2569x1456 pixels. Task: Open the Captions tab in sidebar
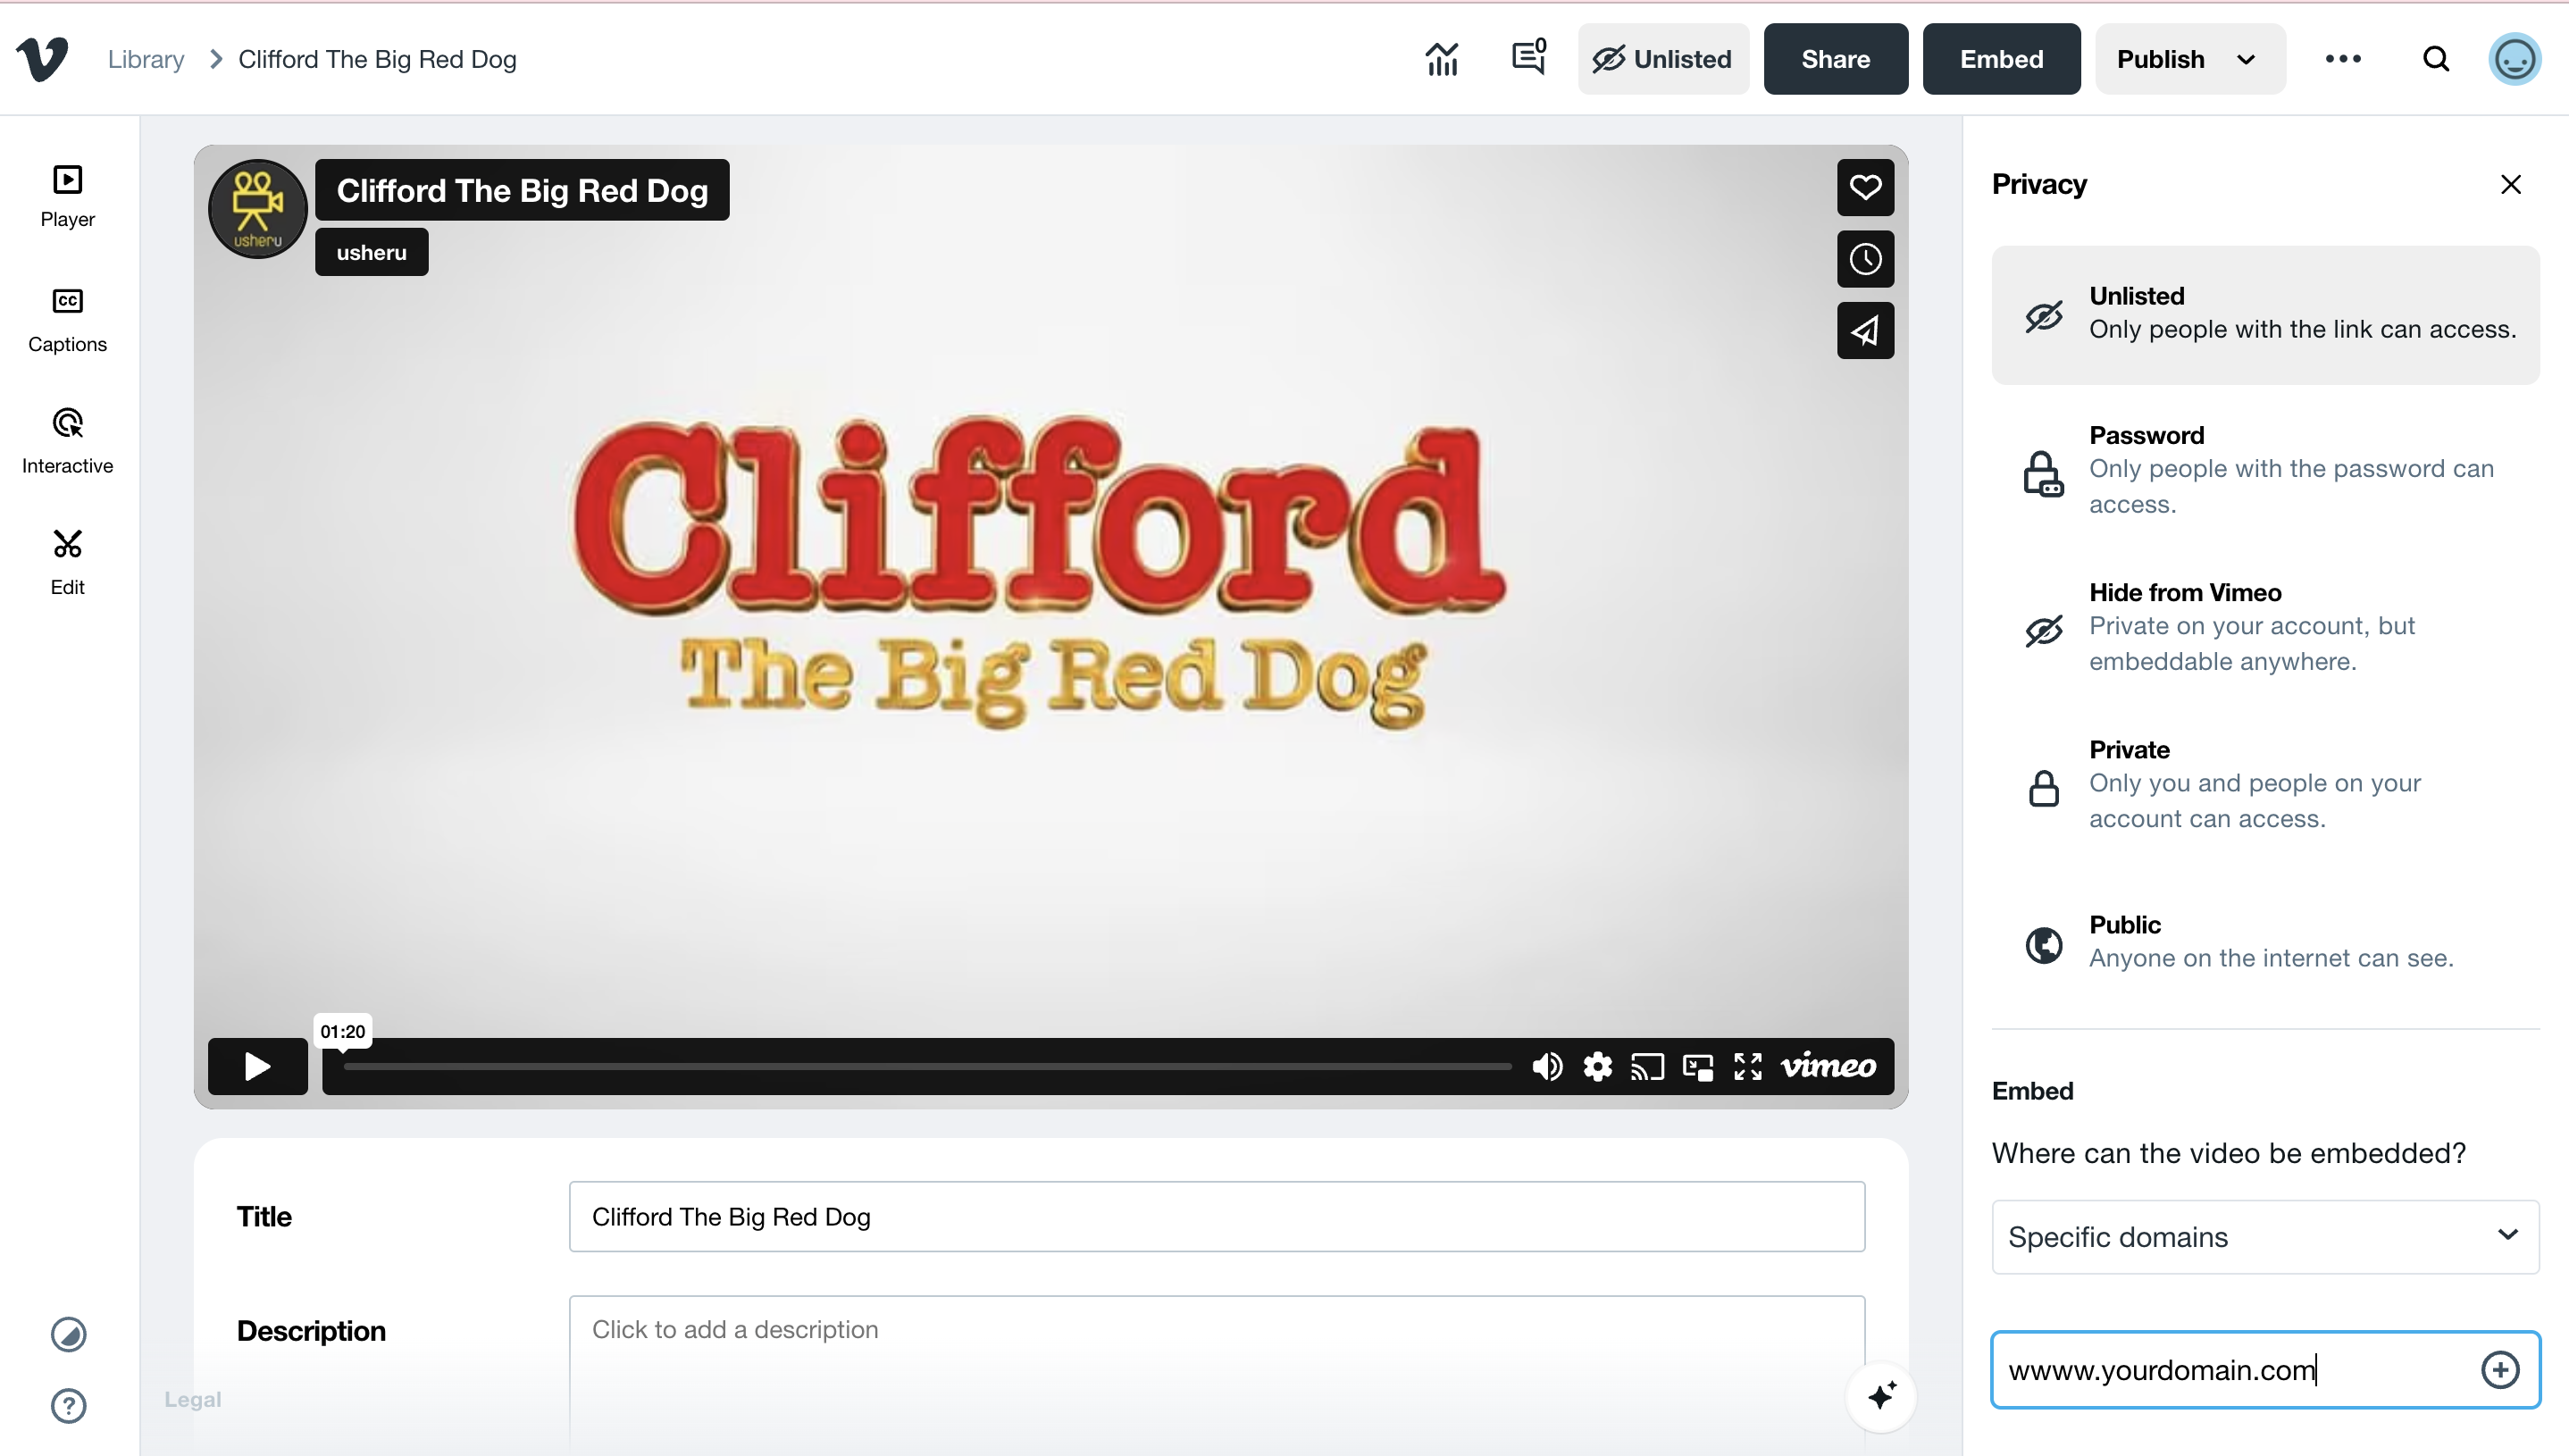[x=68, y=320]
